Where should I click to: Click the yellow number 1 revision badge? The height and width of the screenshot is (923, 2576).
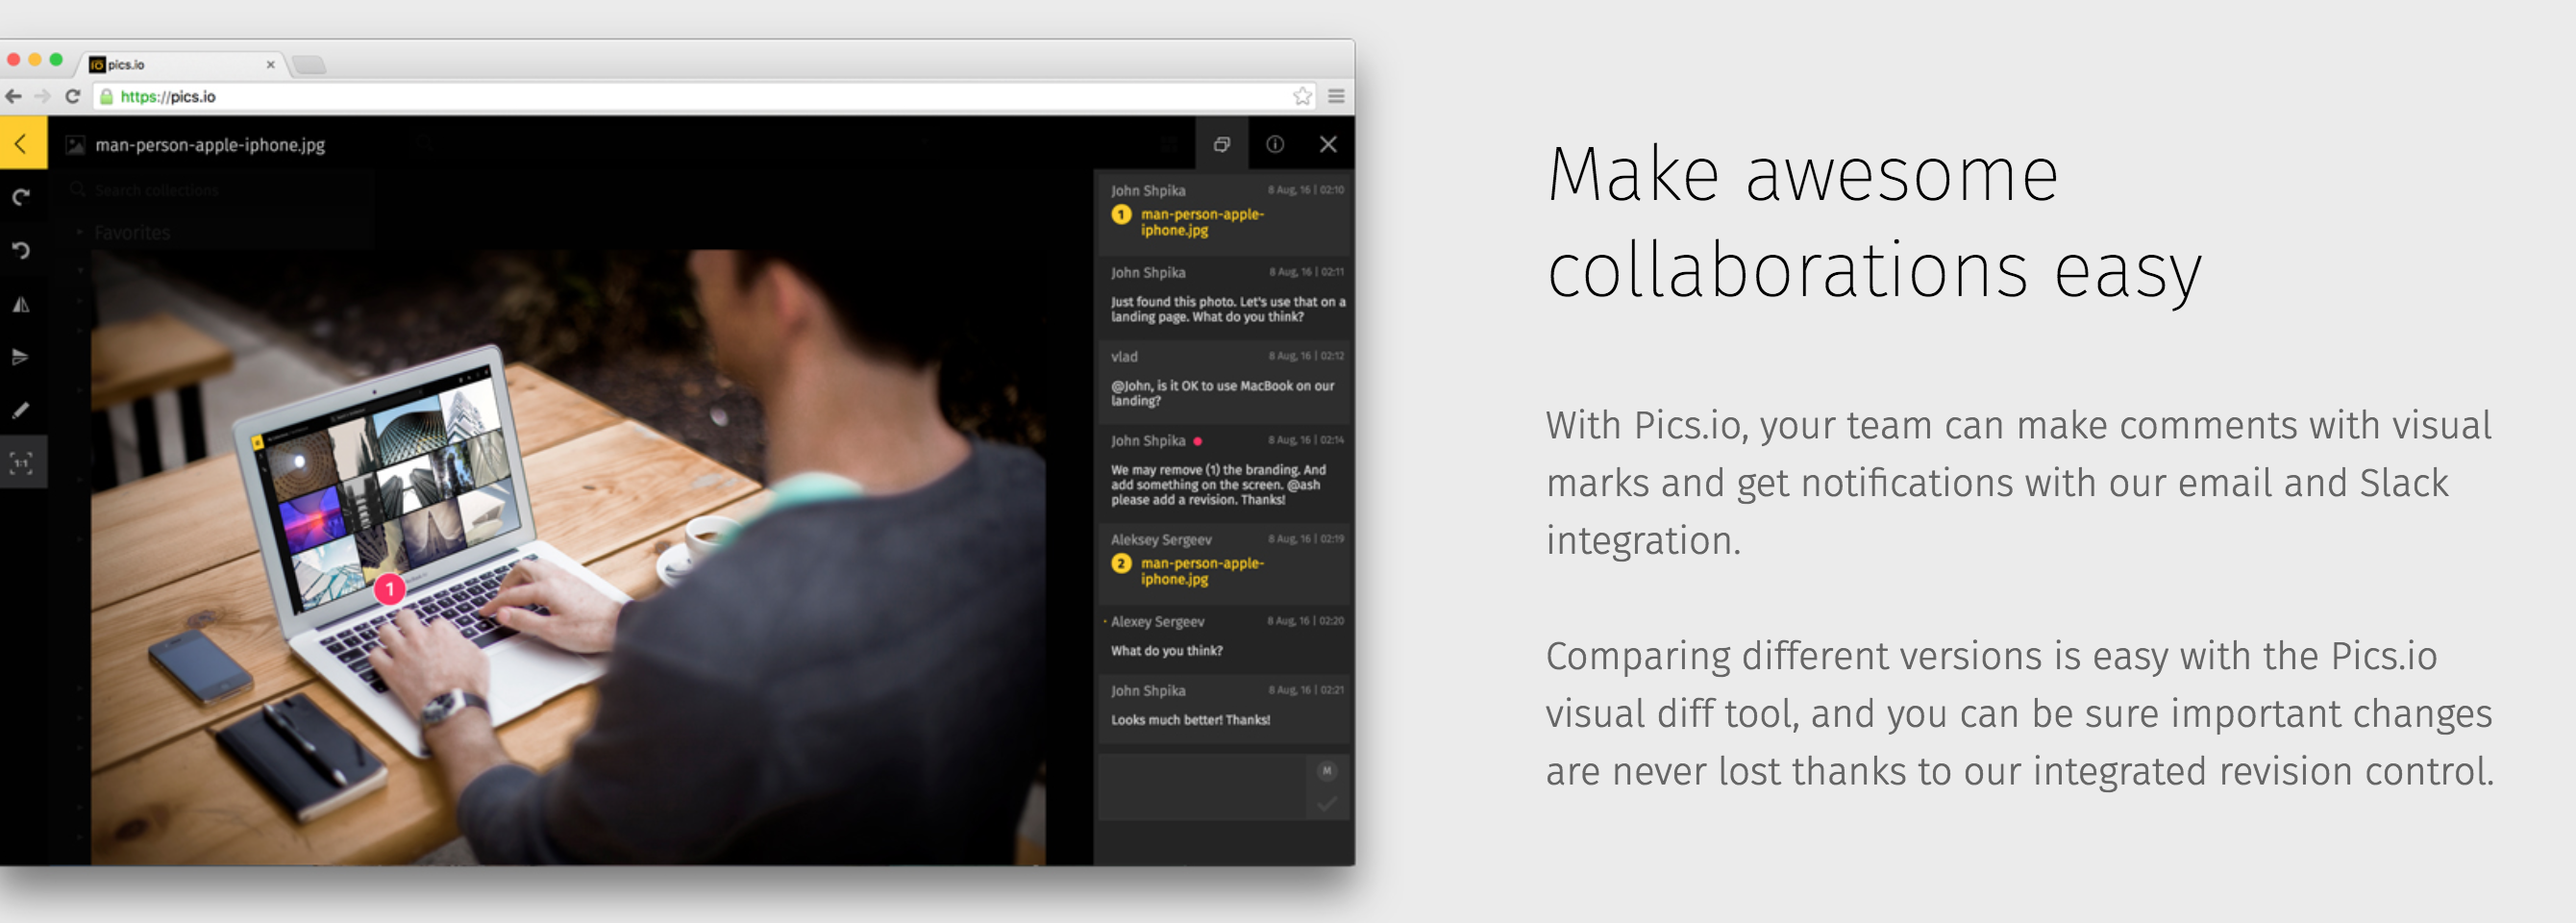[1121, 214]
